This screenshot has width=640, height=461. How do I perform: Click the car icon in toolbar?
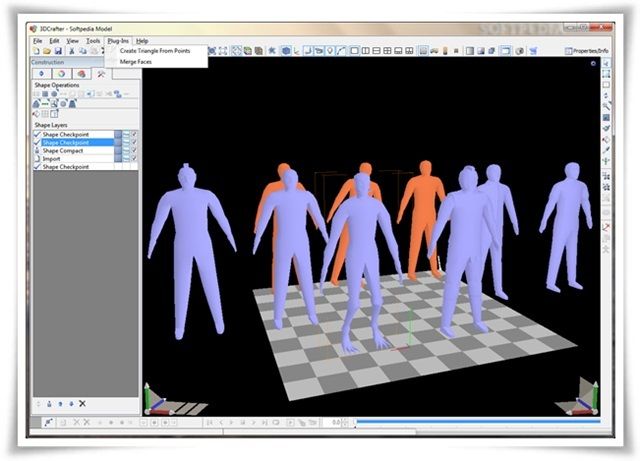[x=434, y=51]
